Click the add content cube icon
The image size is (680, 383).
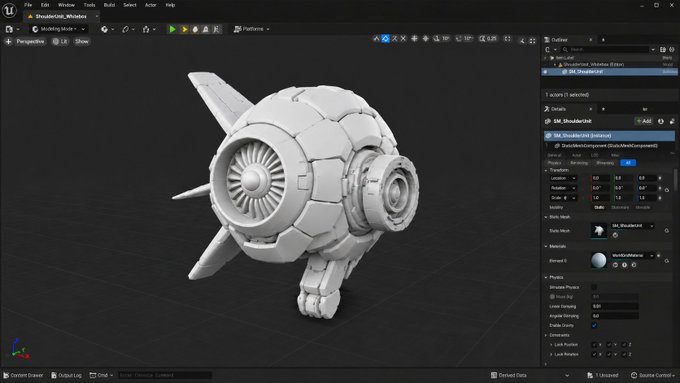(x=104, y=29)
